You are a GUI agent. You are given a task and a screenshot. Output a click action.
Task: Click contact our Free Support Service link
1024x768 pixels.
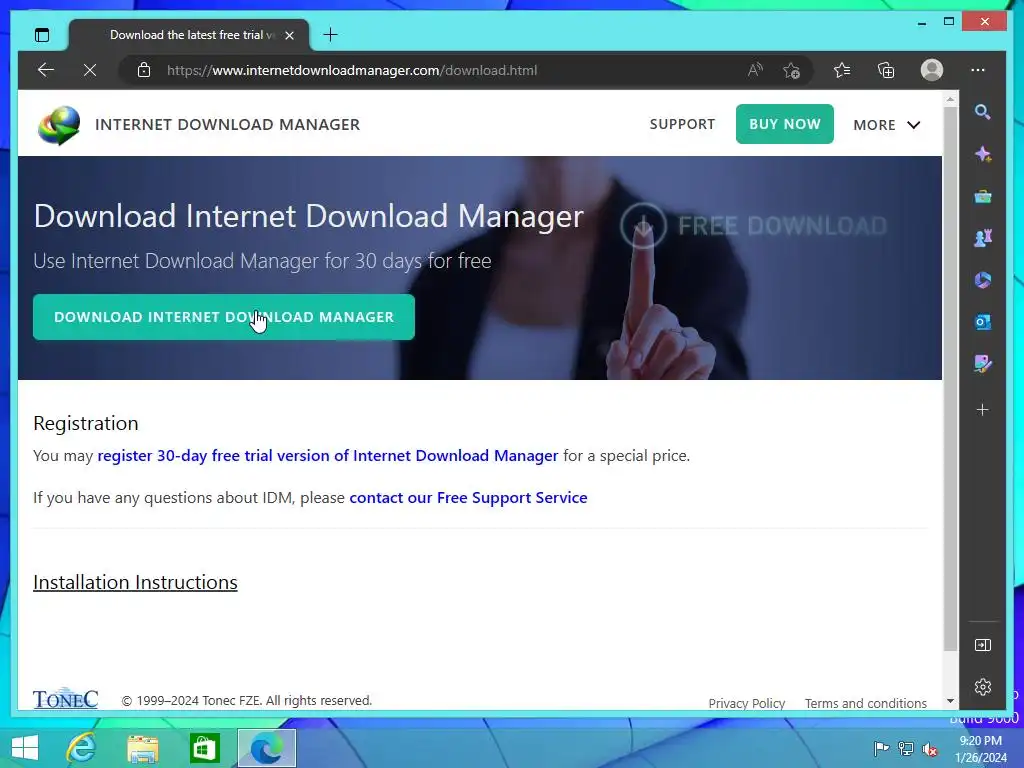click(468, 498)
